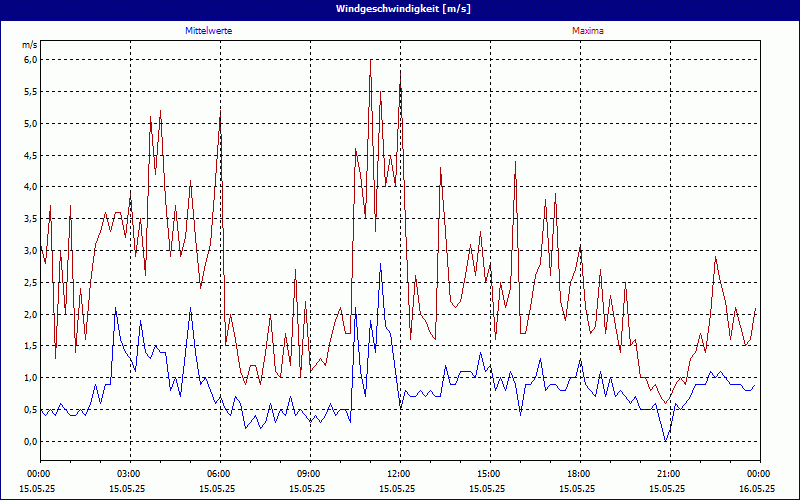Screen dimensions: 800x500
Task: Select the 03:00 time axis label
Action: click(x=129, y=474)
